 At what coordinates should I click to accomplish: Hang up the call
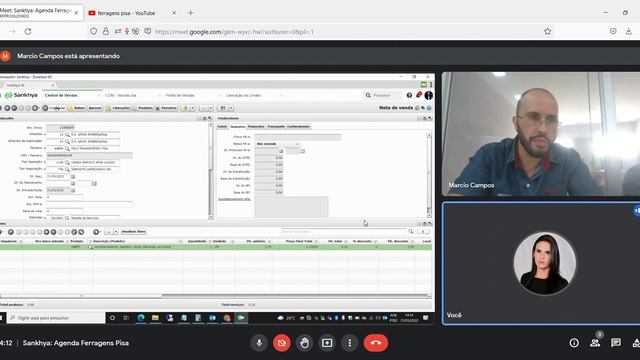376,343
